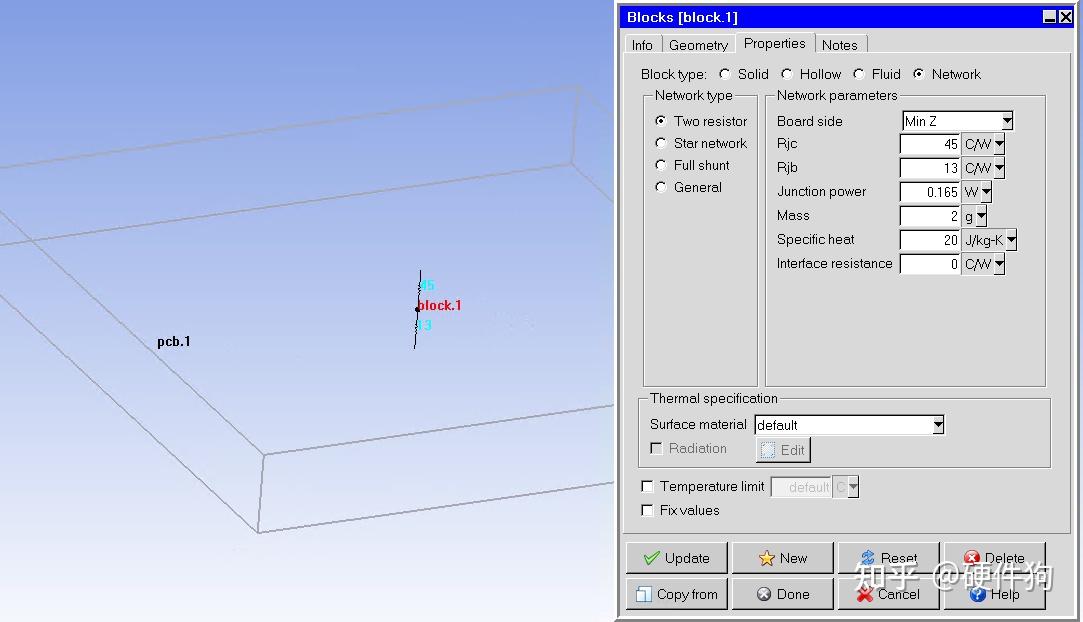Open Rjc units dropdown
Viewport: 1083px width, 622px height.
(x=999, y=144)
